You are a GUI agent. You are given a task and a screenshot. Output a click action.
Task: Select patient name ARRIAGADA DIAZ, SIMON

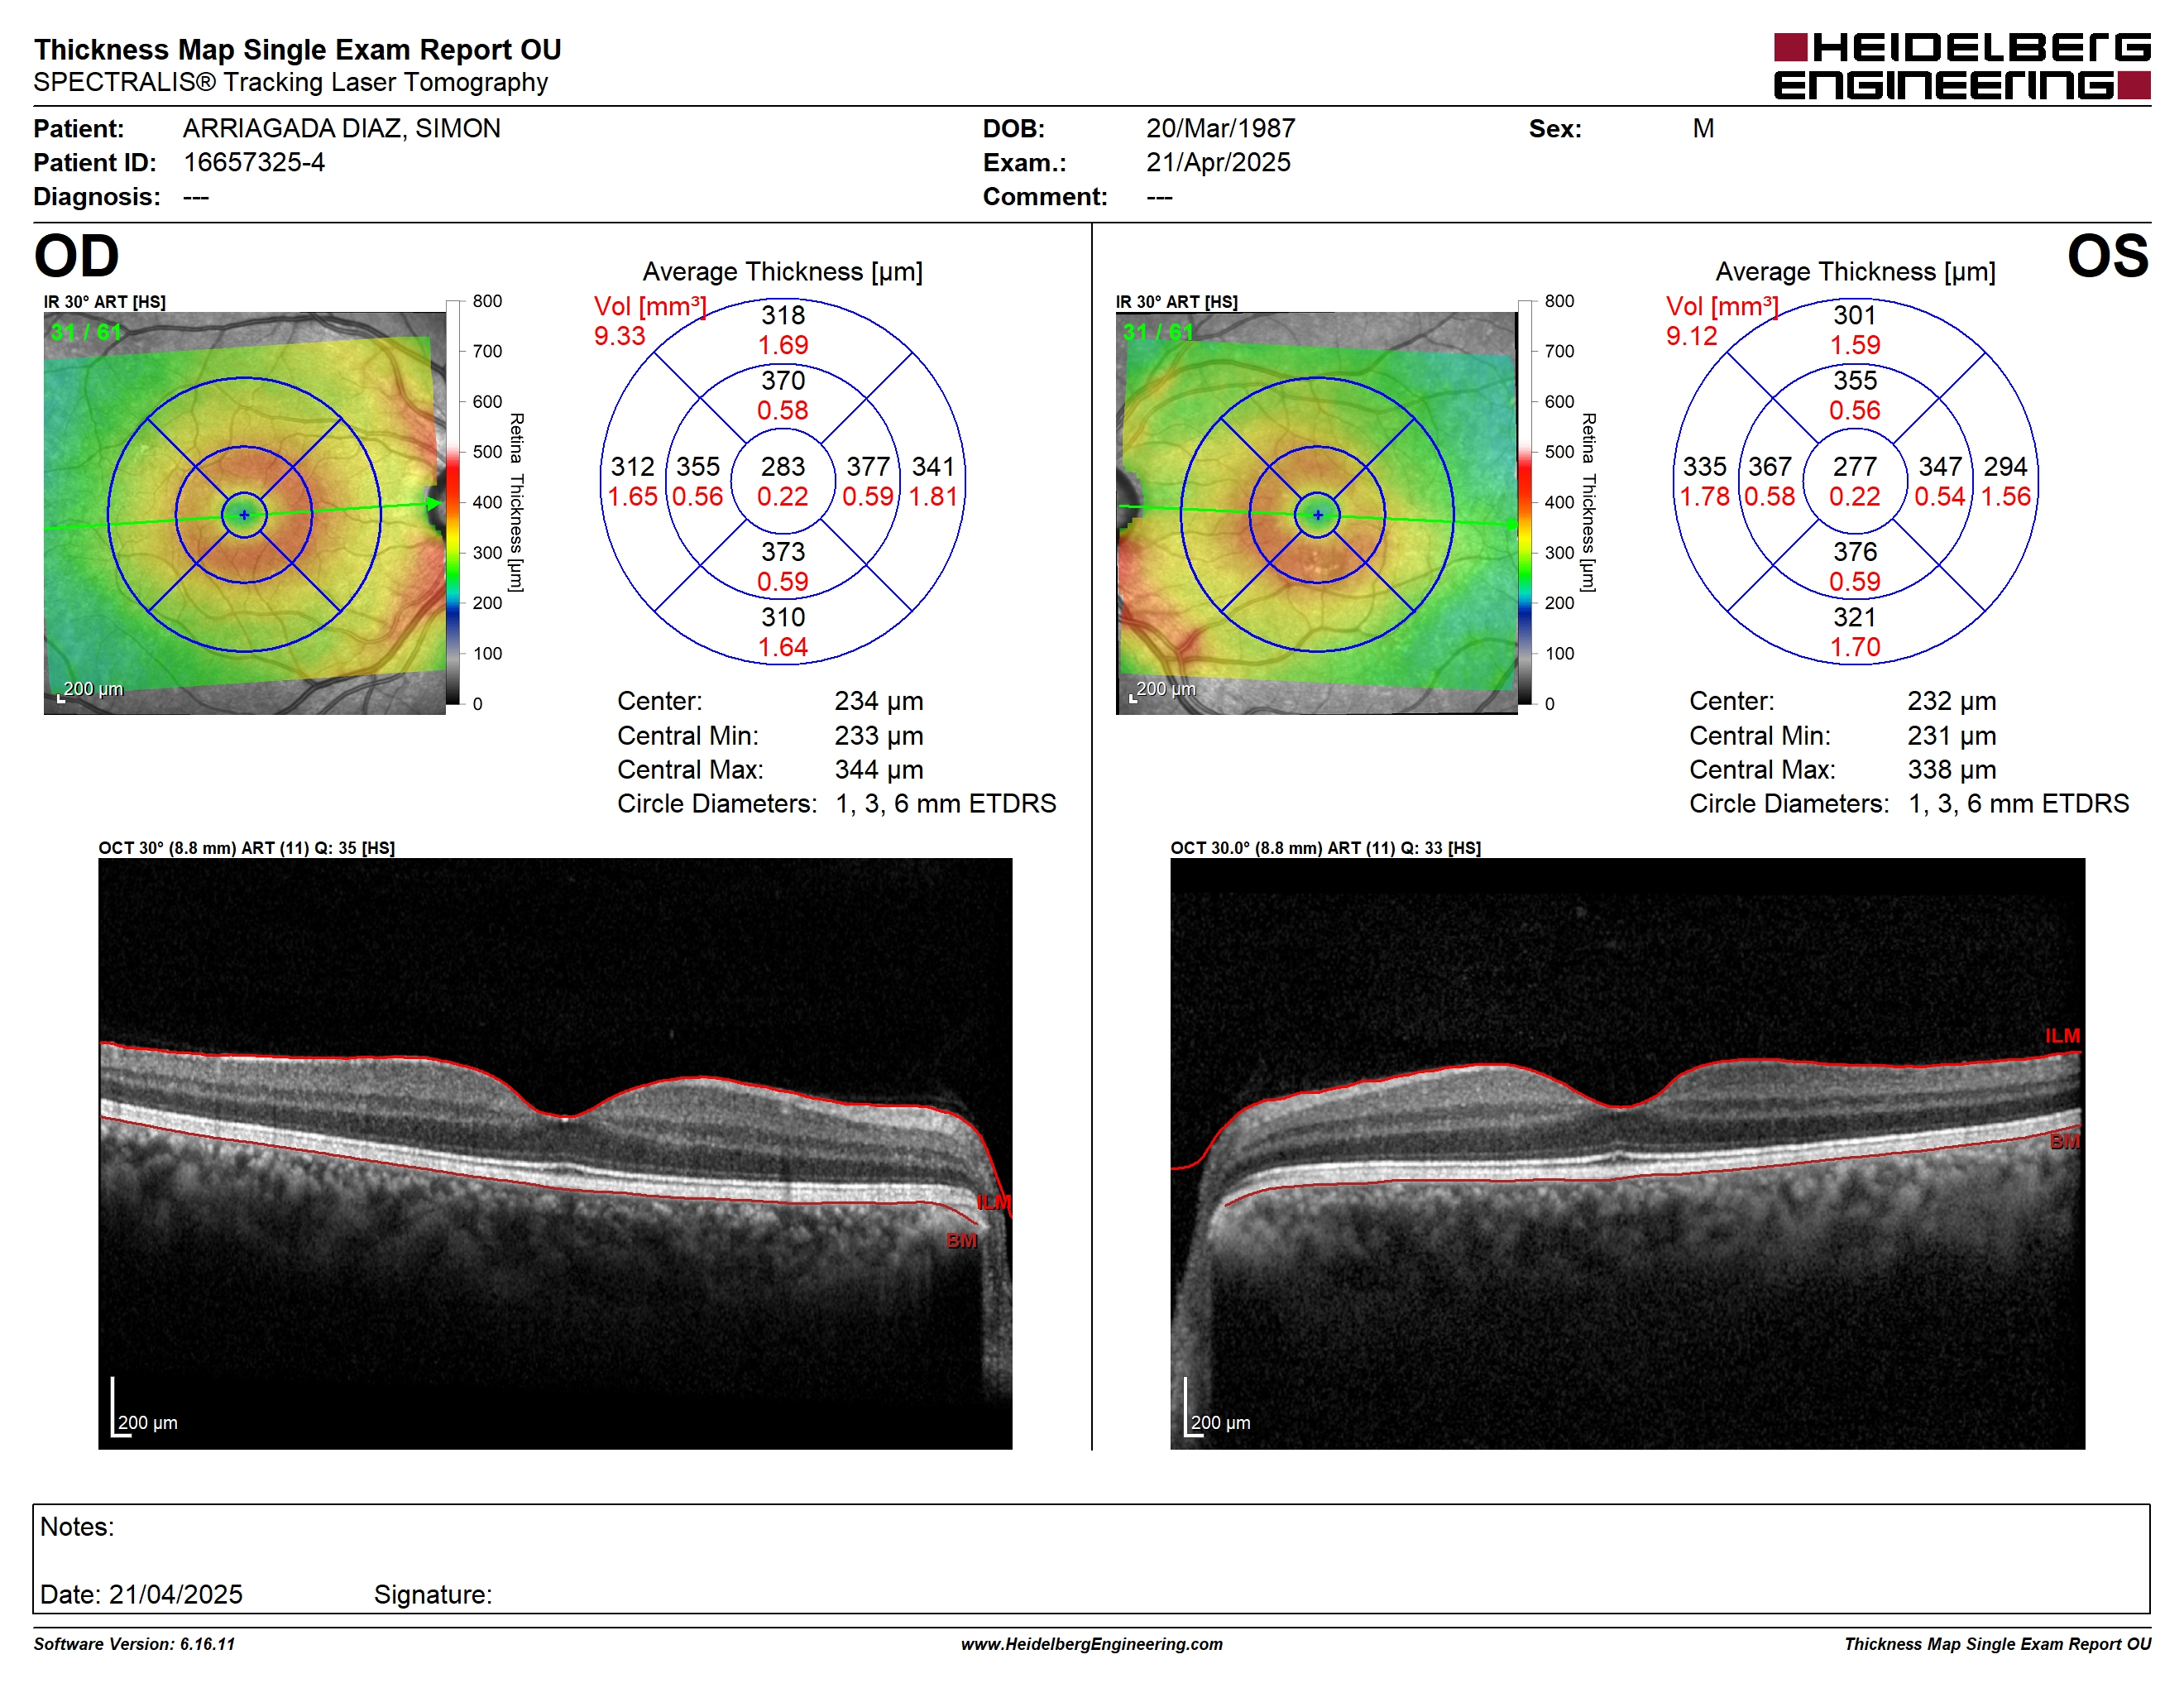pyautogui.click(x=341, y=128)
